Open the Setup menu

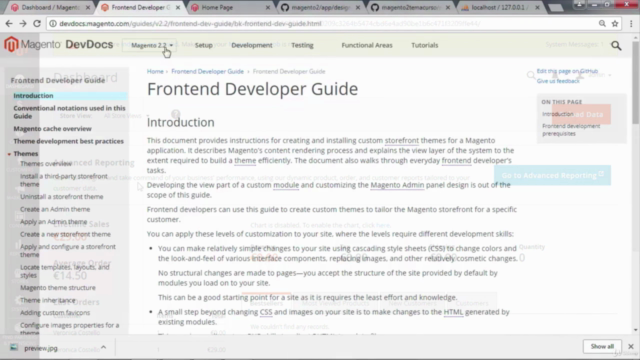coord(204,45)
